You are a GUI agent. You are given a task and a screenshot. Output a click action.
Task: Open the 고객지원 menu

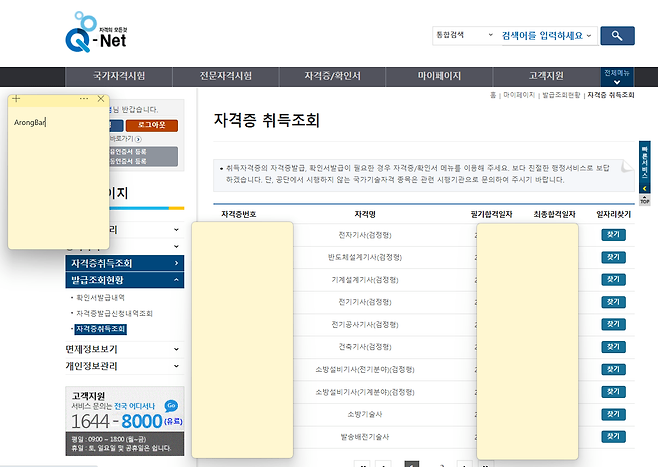pos(546,76)
